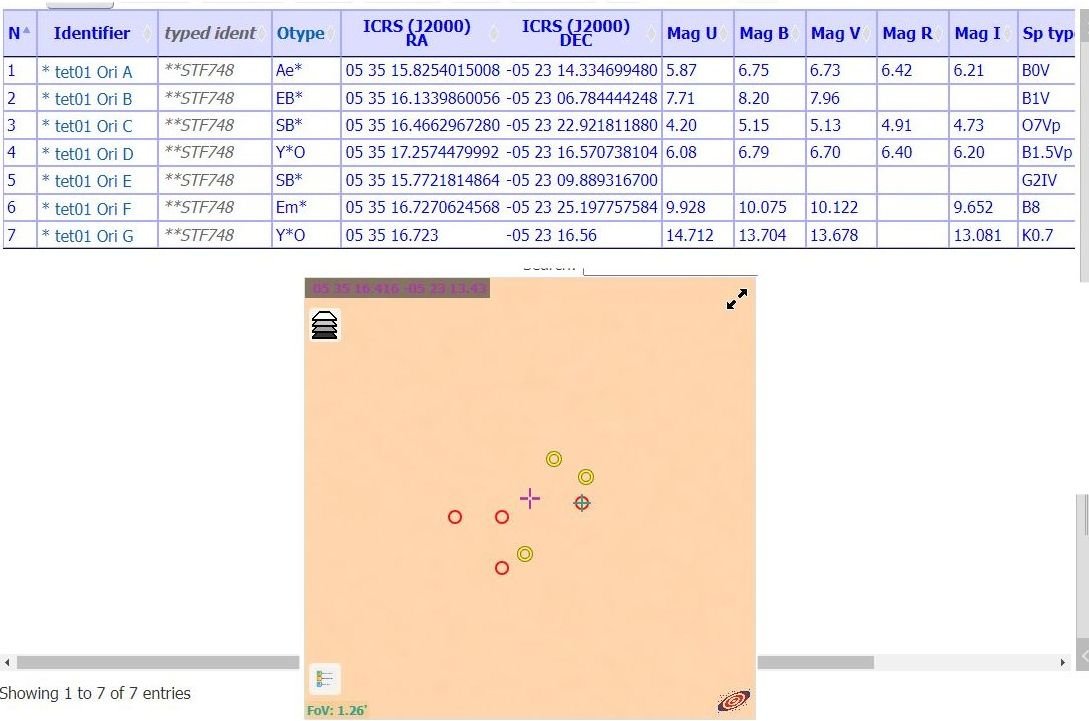The height and width of the screenshot is (721, 1089).
Task: Sort the table by Mag R
Action: point(913,33)
